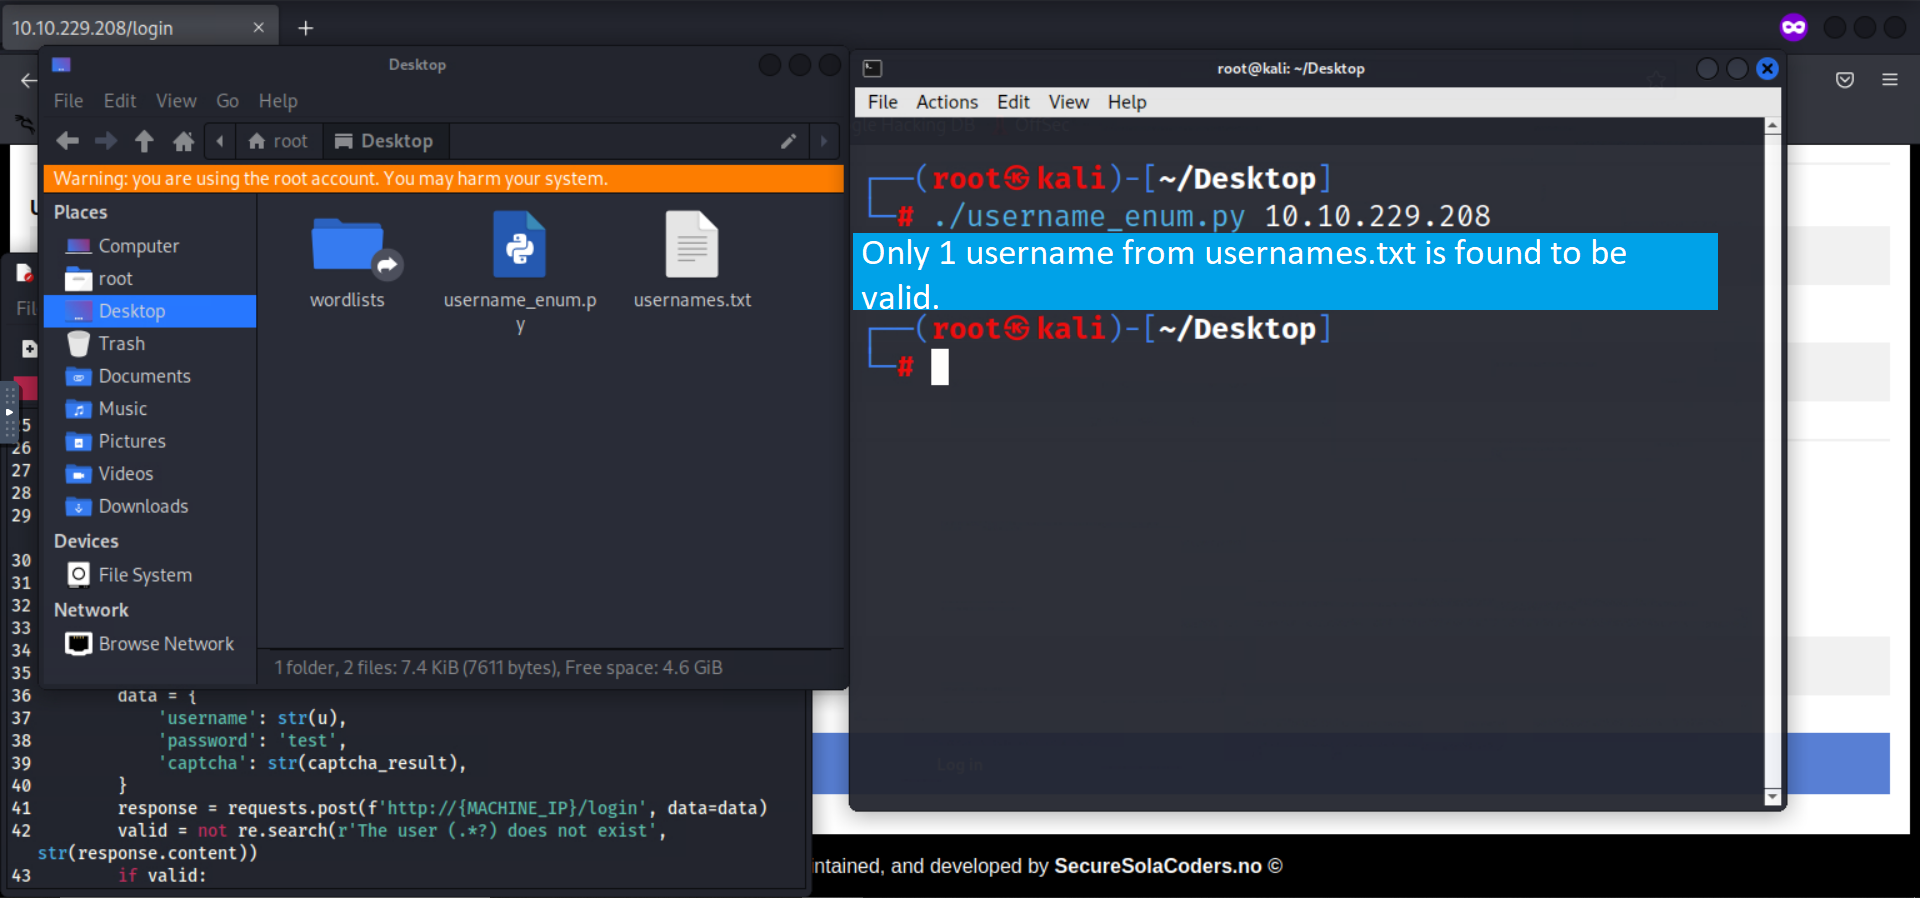Select Trash in Places sidebar

click(x=121, y=344)
